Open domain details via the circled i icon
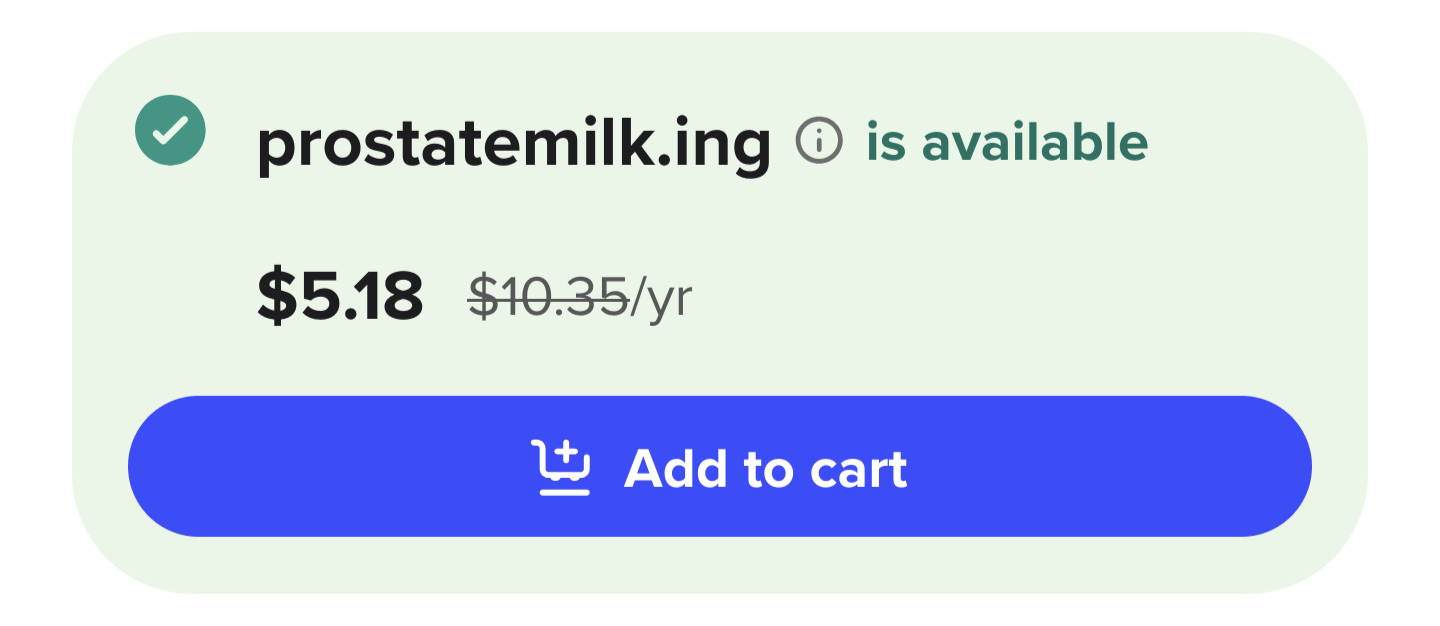Image resolution: width=1440 pixels, height=626 pixels. [x=819, y=139]
